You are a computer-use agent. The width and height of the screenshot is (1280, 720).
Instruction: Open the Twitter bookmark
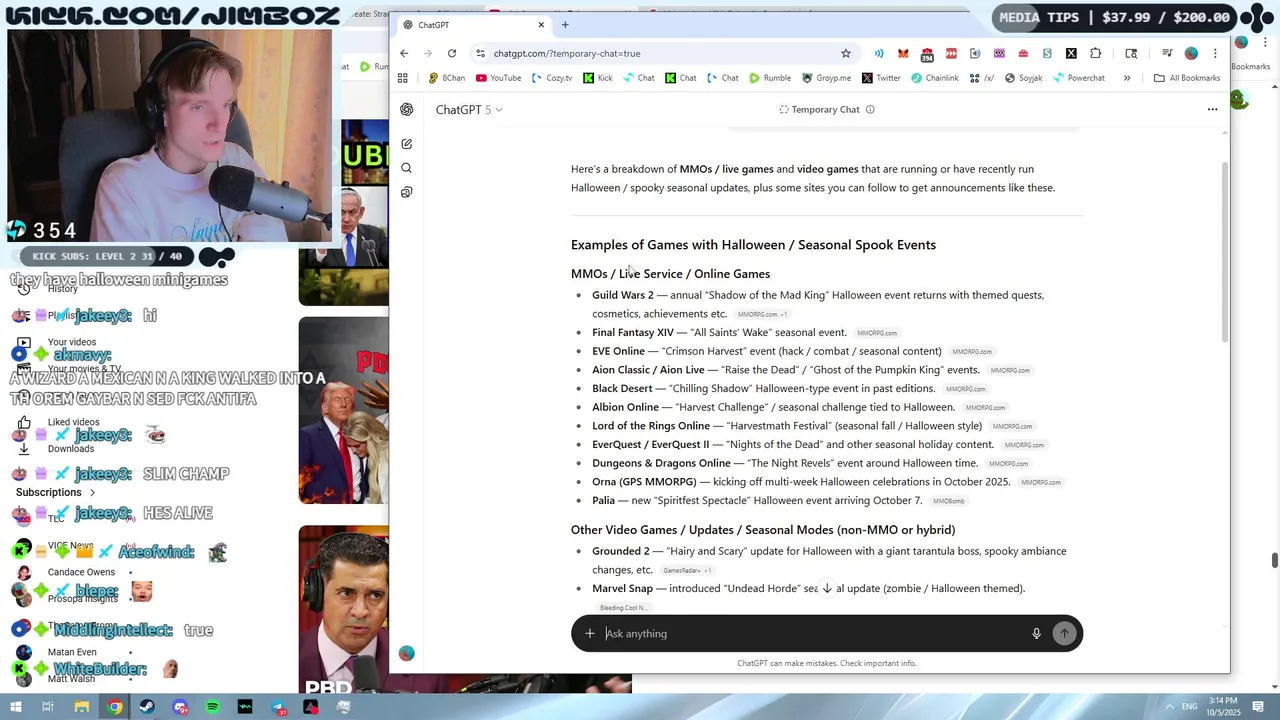coord(881,78)
